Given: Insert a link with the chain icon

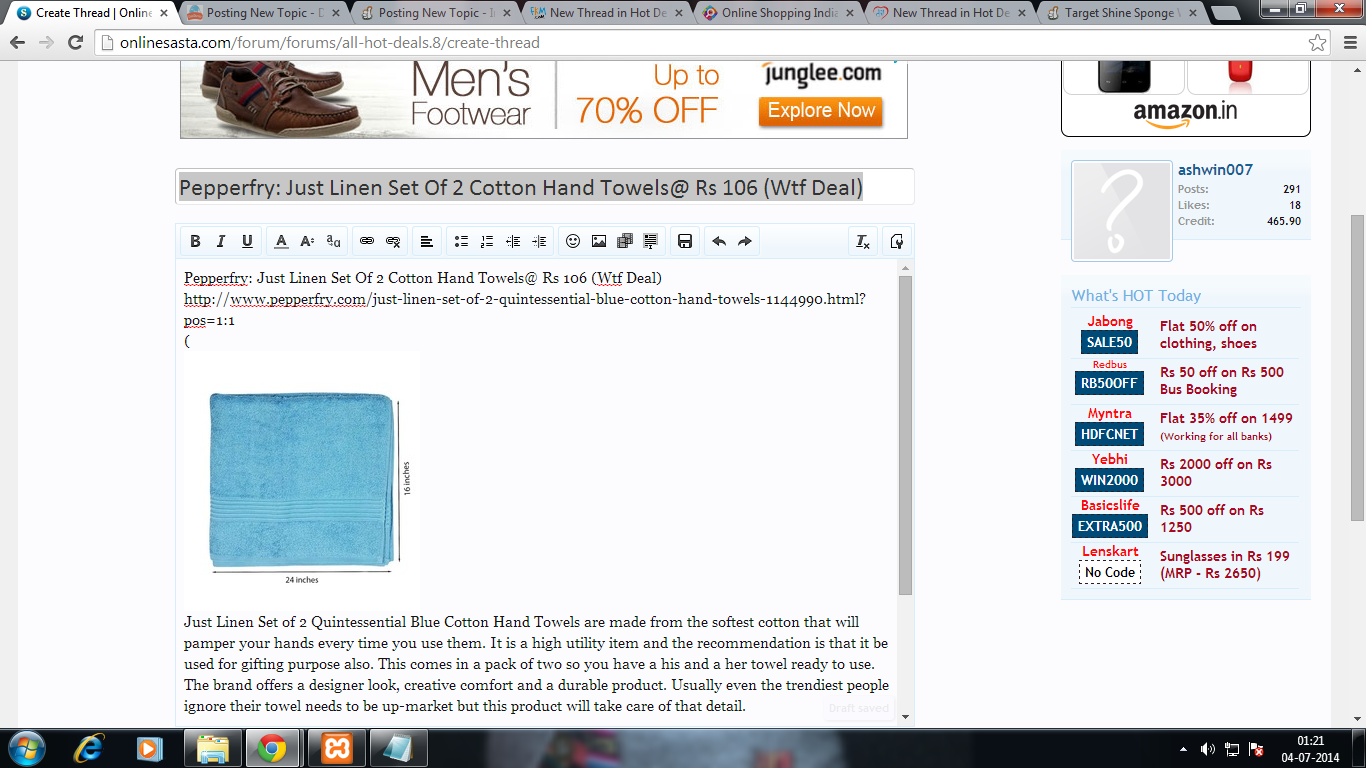Looking at the screenshot, I should pos(367,241).
